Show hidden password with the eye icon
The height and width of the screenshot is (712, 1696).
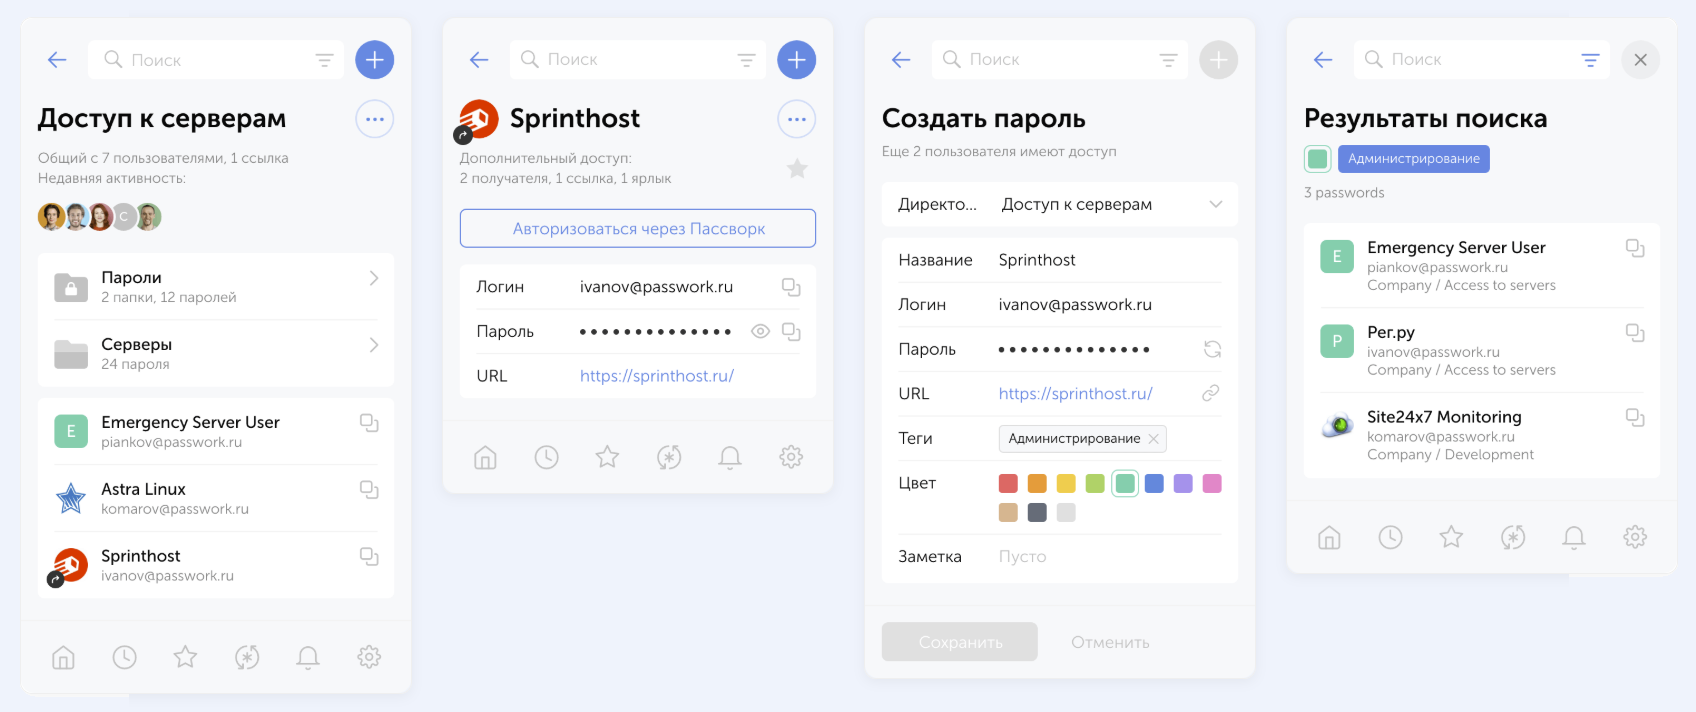click(x=760, y=331)
